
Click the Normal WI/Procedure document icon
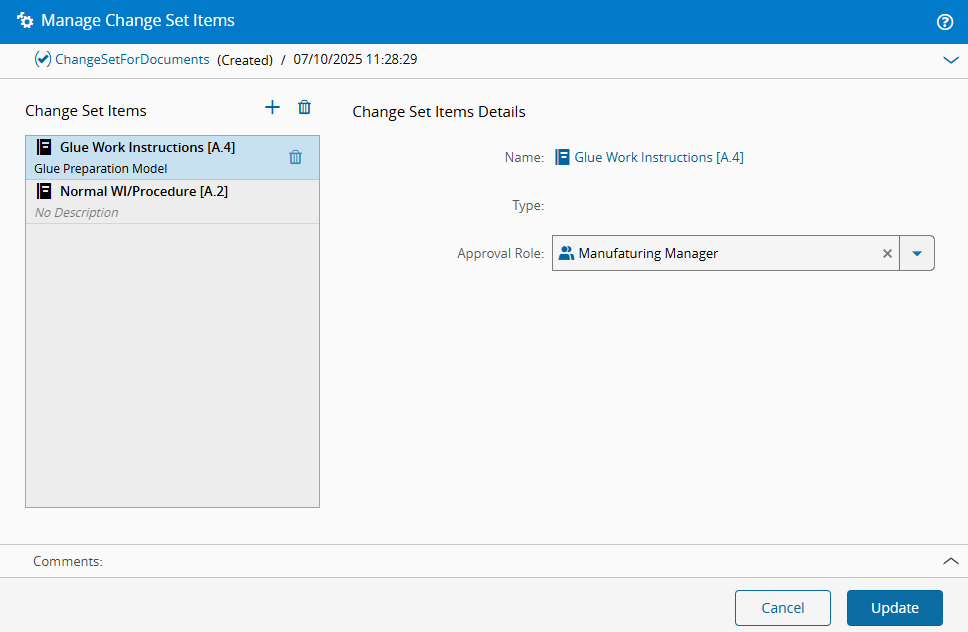click(44, 191)
